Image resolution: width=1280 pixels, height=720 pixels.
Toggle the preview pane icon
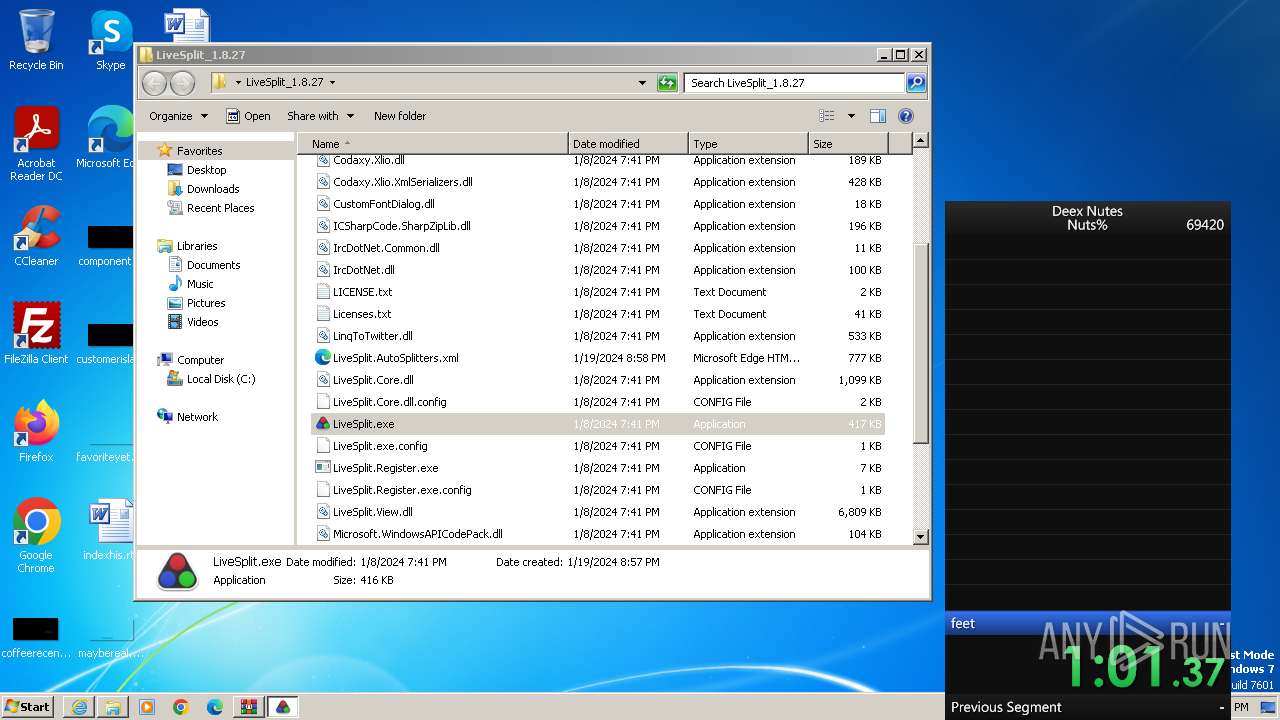point(877,116)
